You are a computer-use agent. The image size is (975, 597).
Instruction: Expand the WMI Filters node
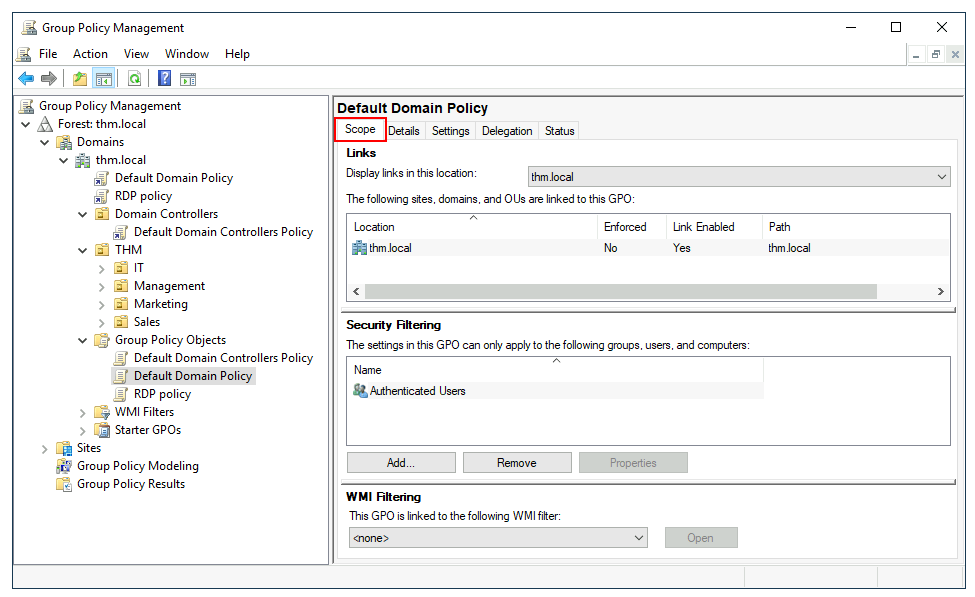tap(83, 412)
